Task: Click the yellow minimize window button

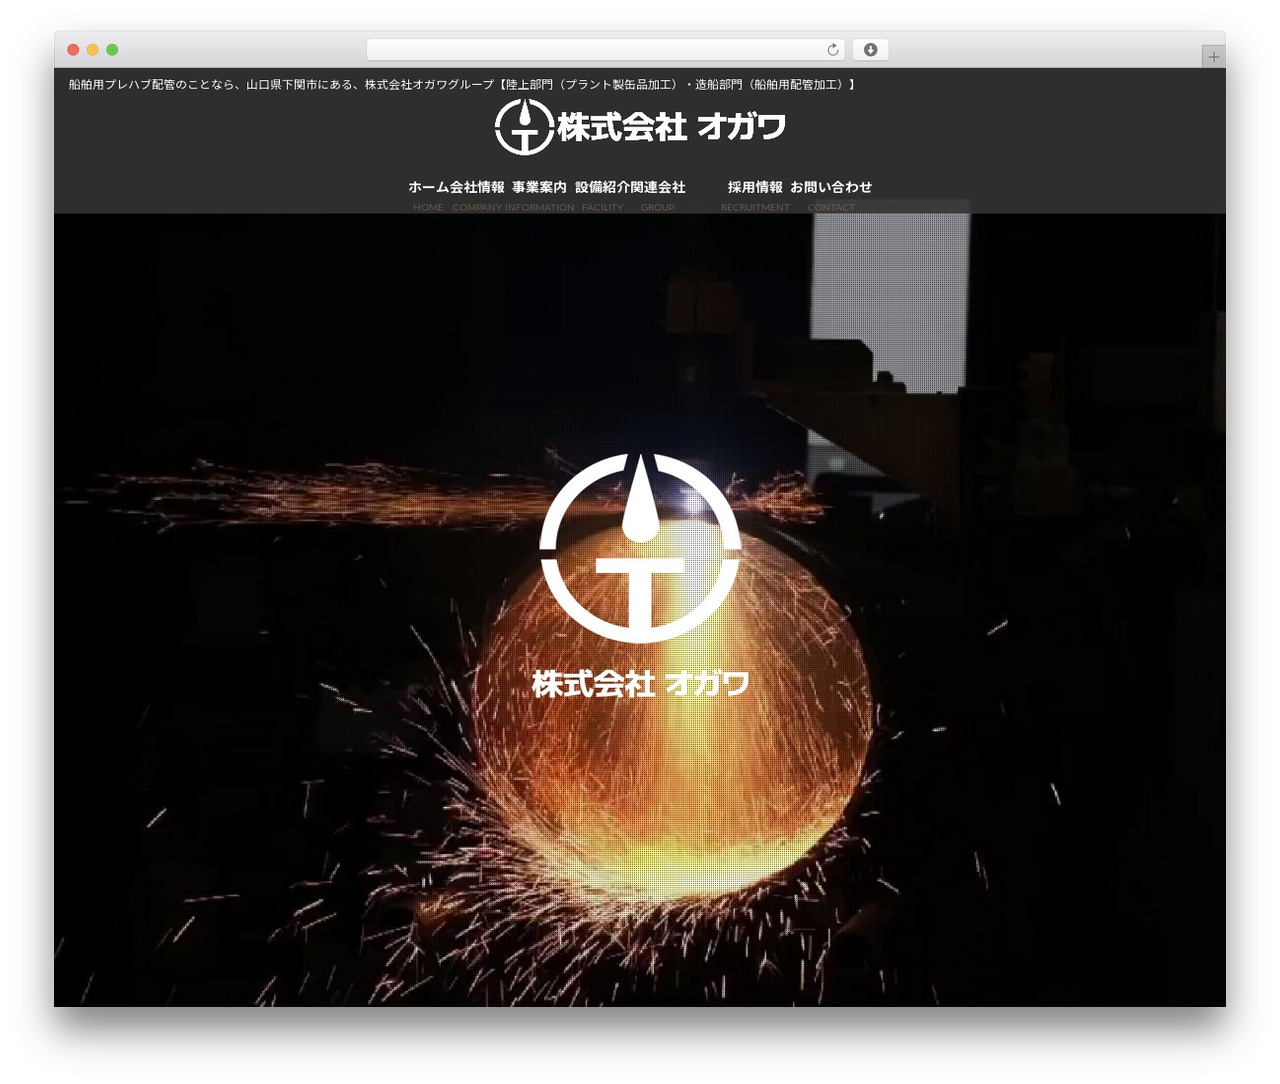Action: coord(93,50)
